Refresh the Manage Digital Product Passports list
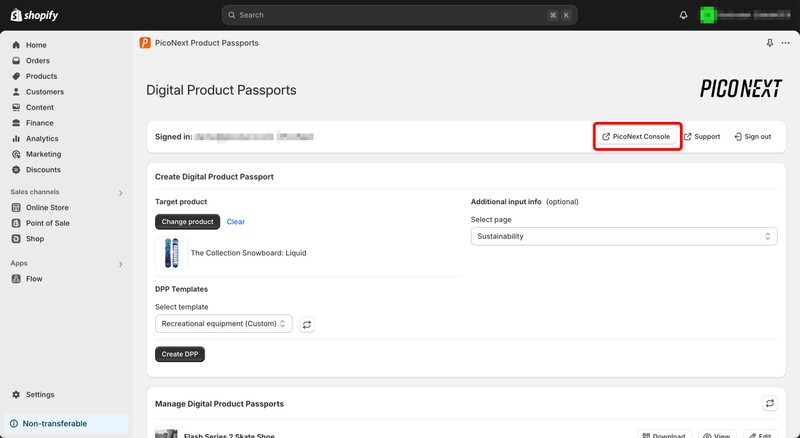The height and width of the screenshot is (438, 800). [x=769, y=403]
